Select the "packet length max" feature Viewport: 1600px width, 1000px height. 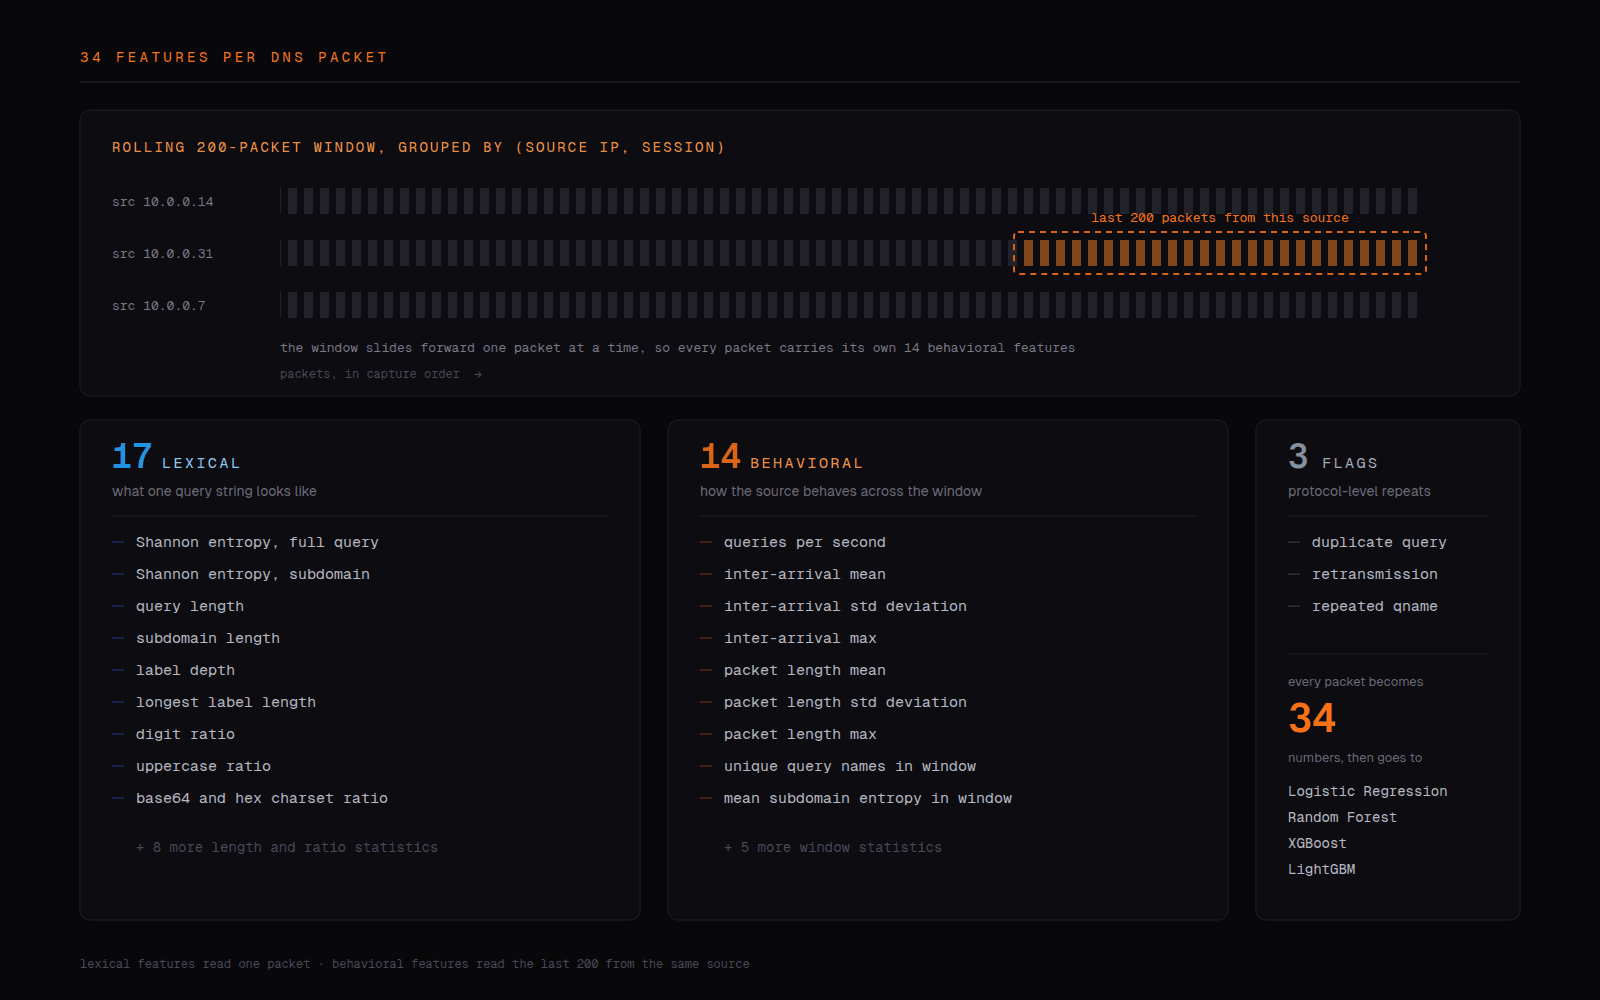800,734
